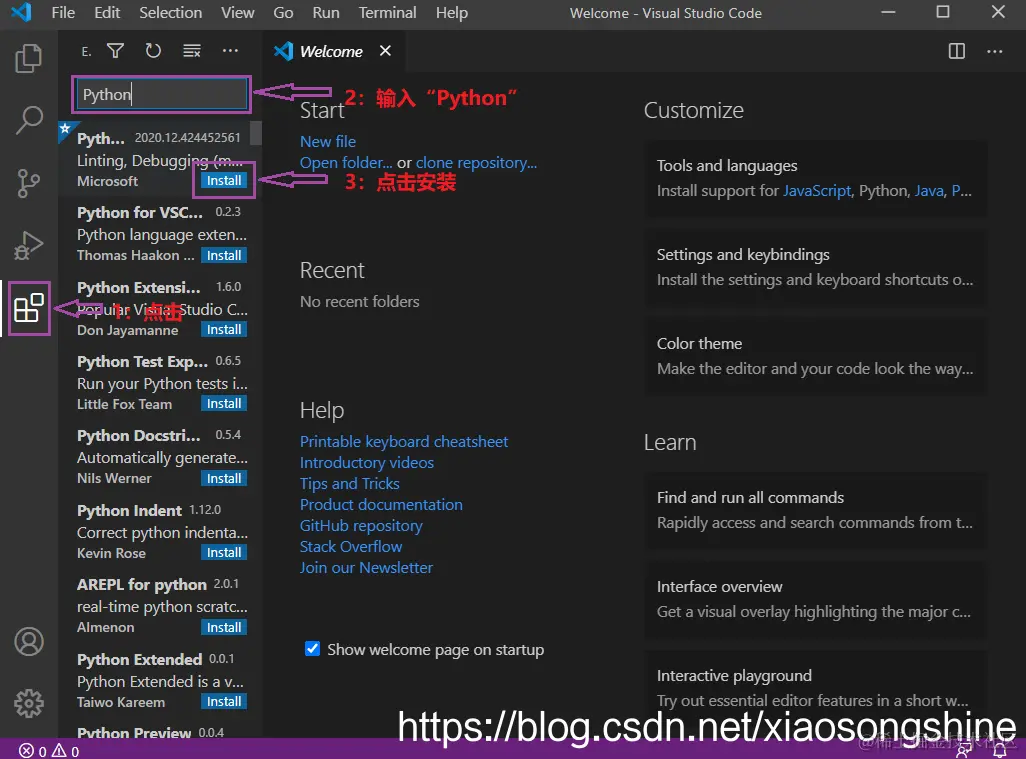The image size is (1026, 759).
Task: Open Tips and Tricks link
Action: pyautogui.click(x=349, y=484)
